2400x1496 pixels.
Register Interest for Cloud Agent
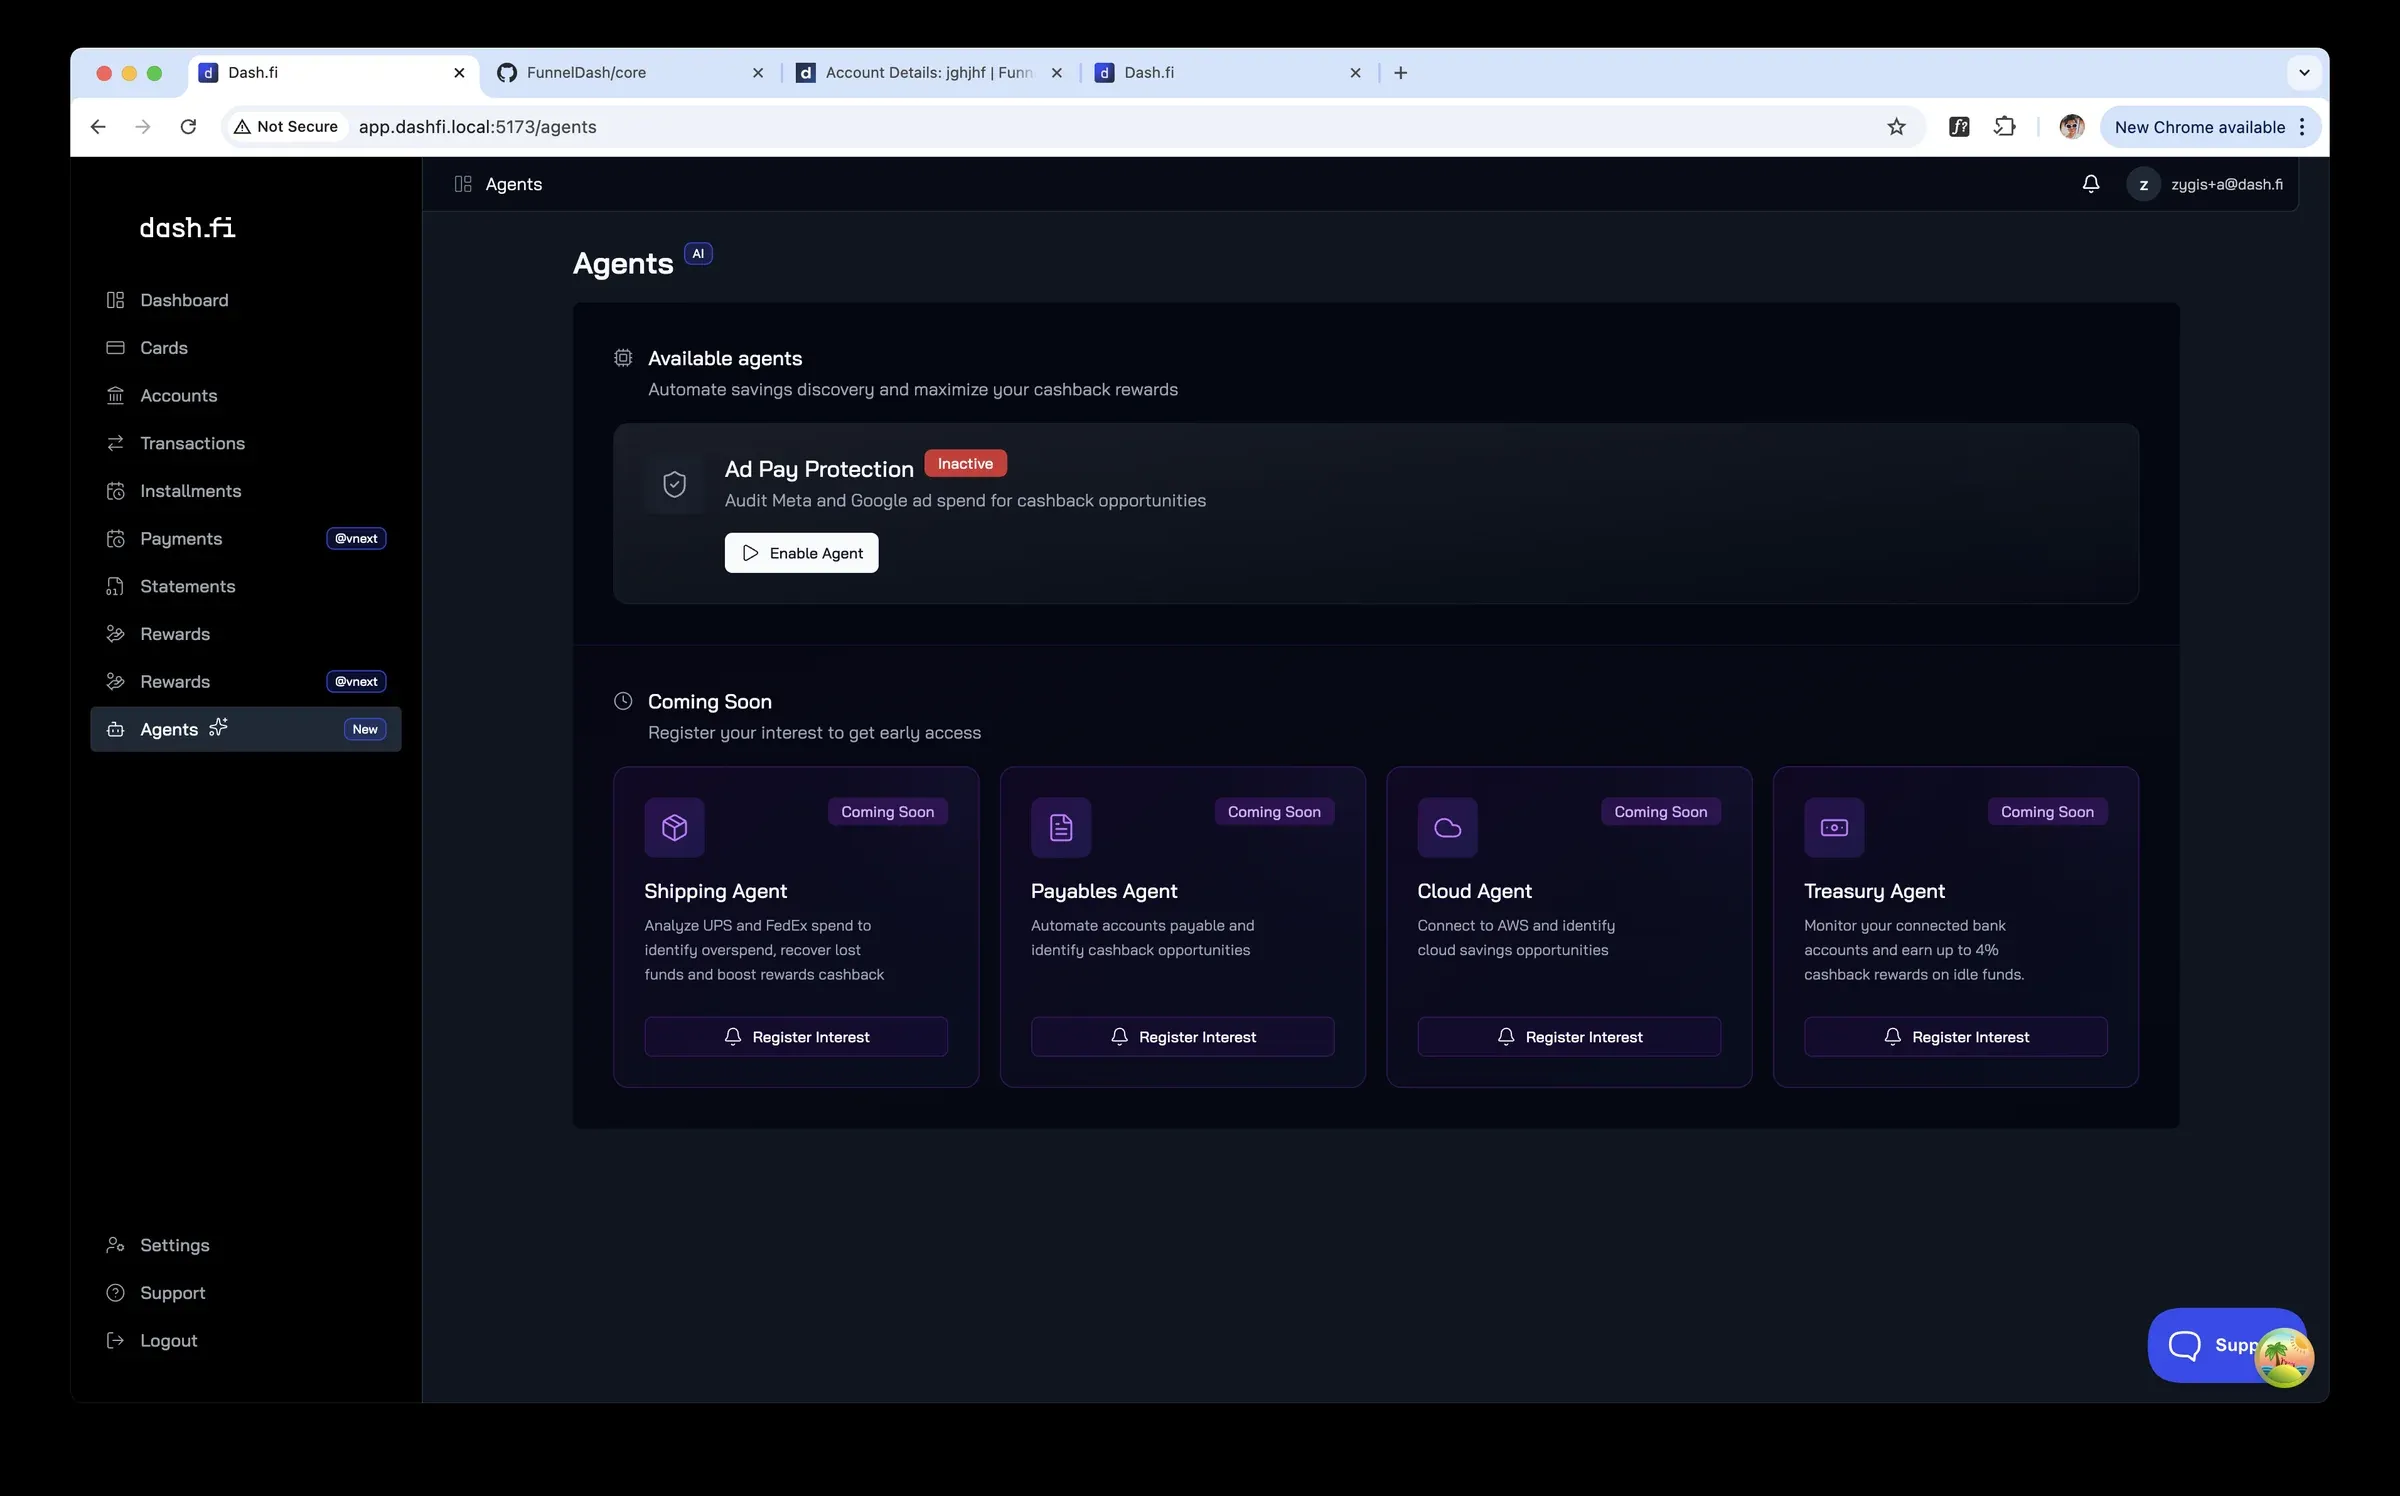(x=1569, y=1037)
